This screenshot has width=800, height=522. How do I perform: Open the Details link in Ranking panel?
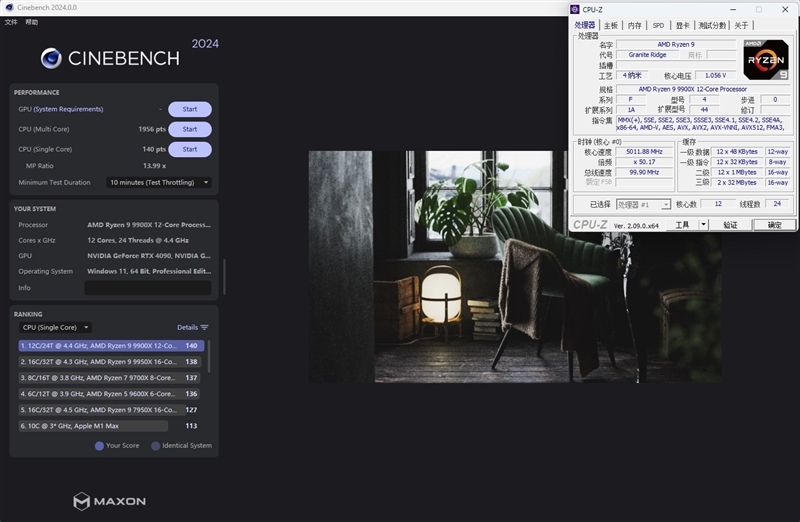[187, 328]
